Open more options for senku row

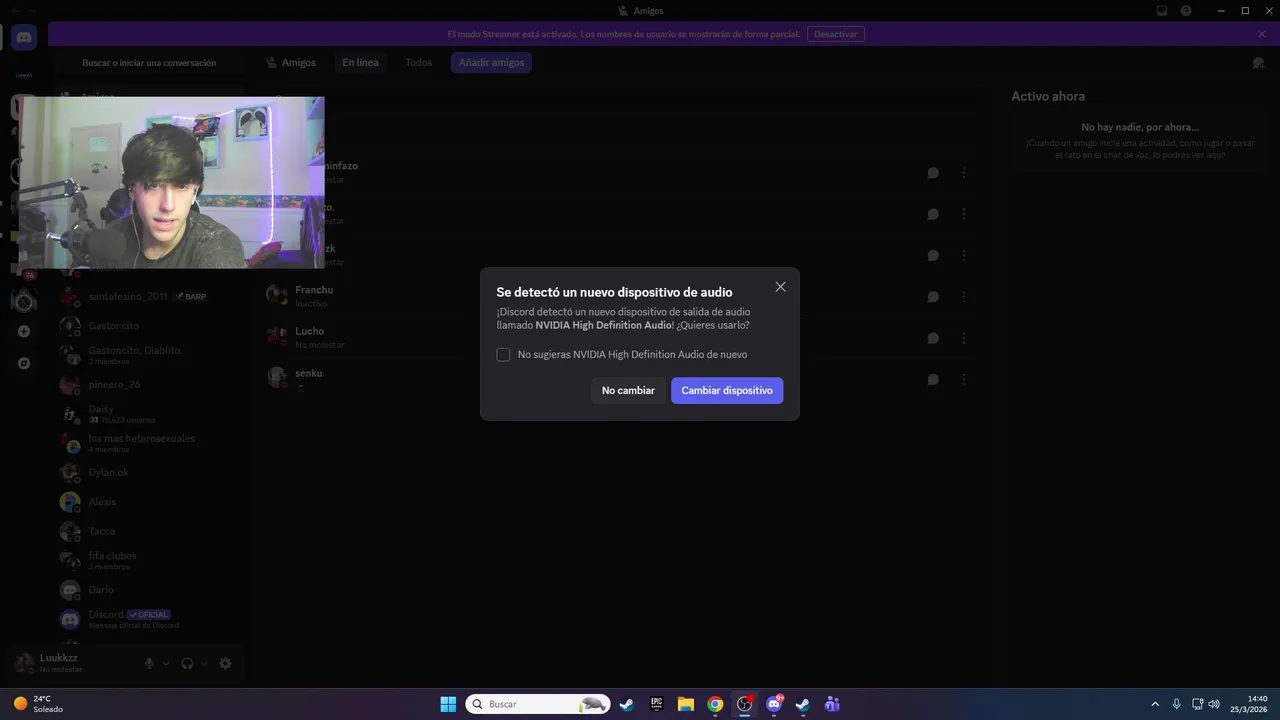click(964, 380)
